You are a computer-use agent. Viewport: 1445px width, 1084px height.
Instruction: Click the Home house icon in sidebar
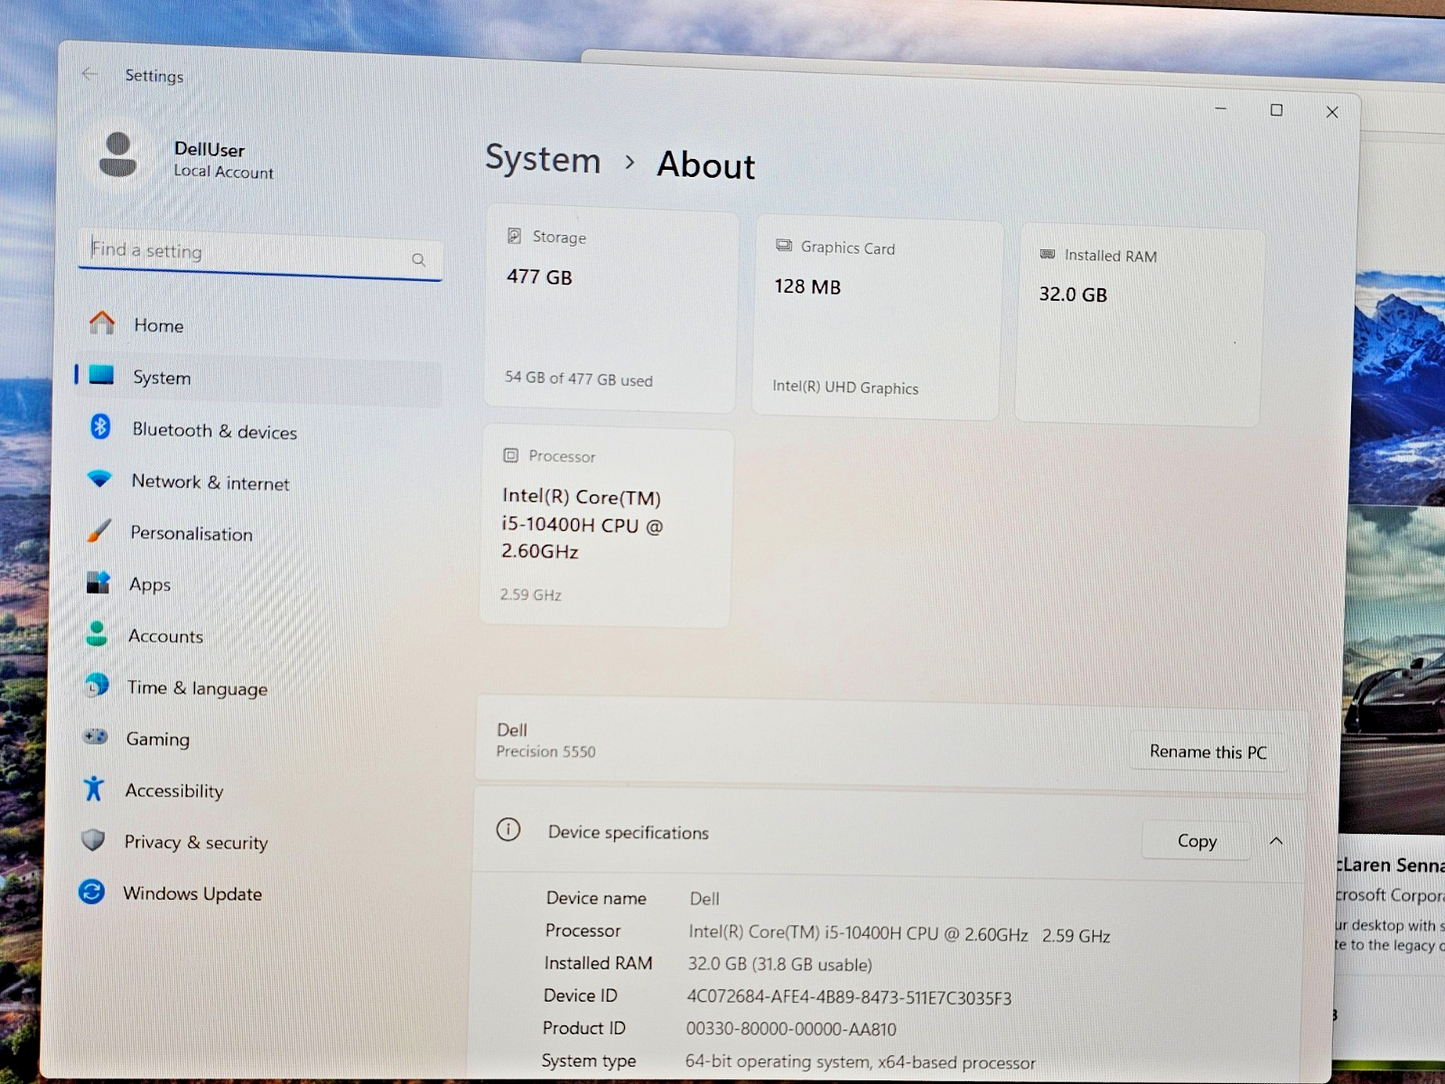click(102, 323)
